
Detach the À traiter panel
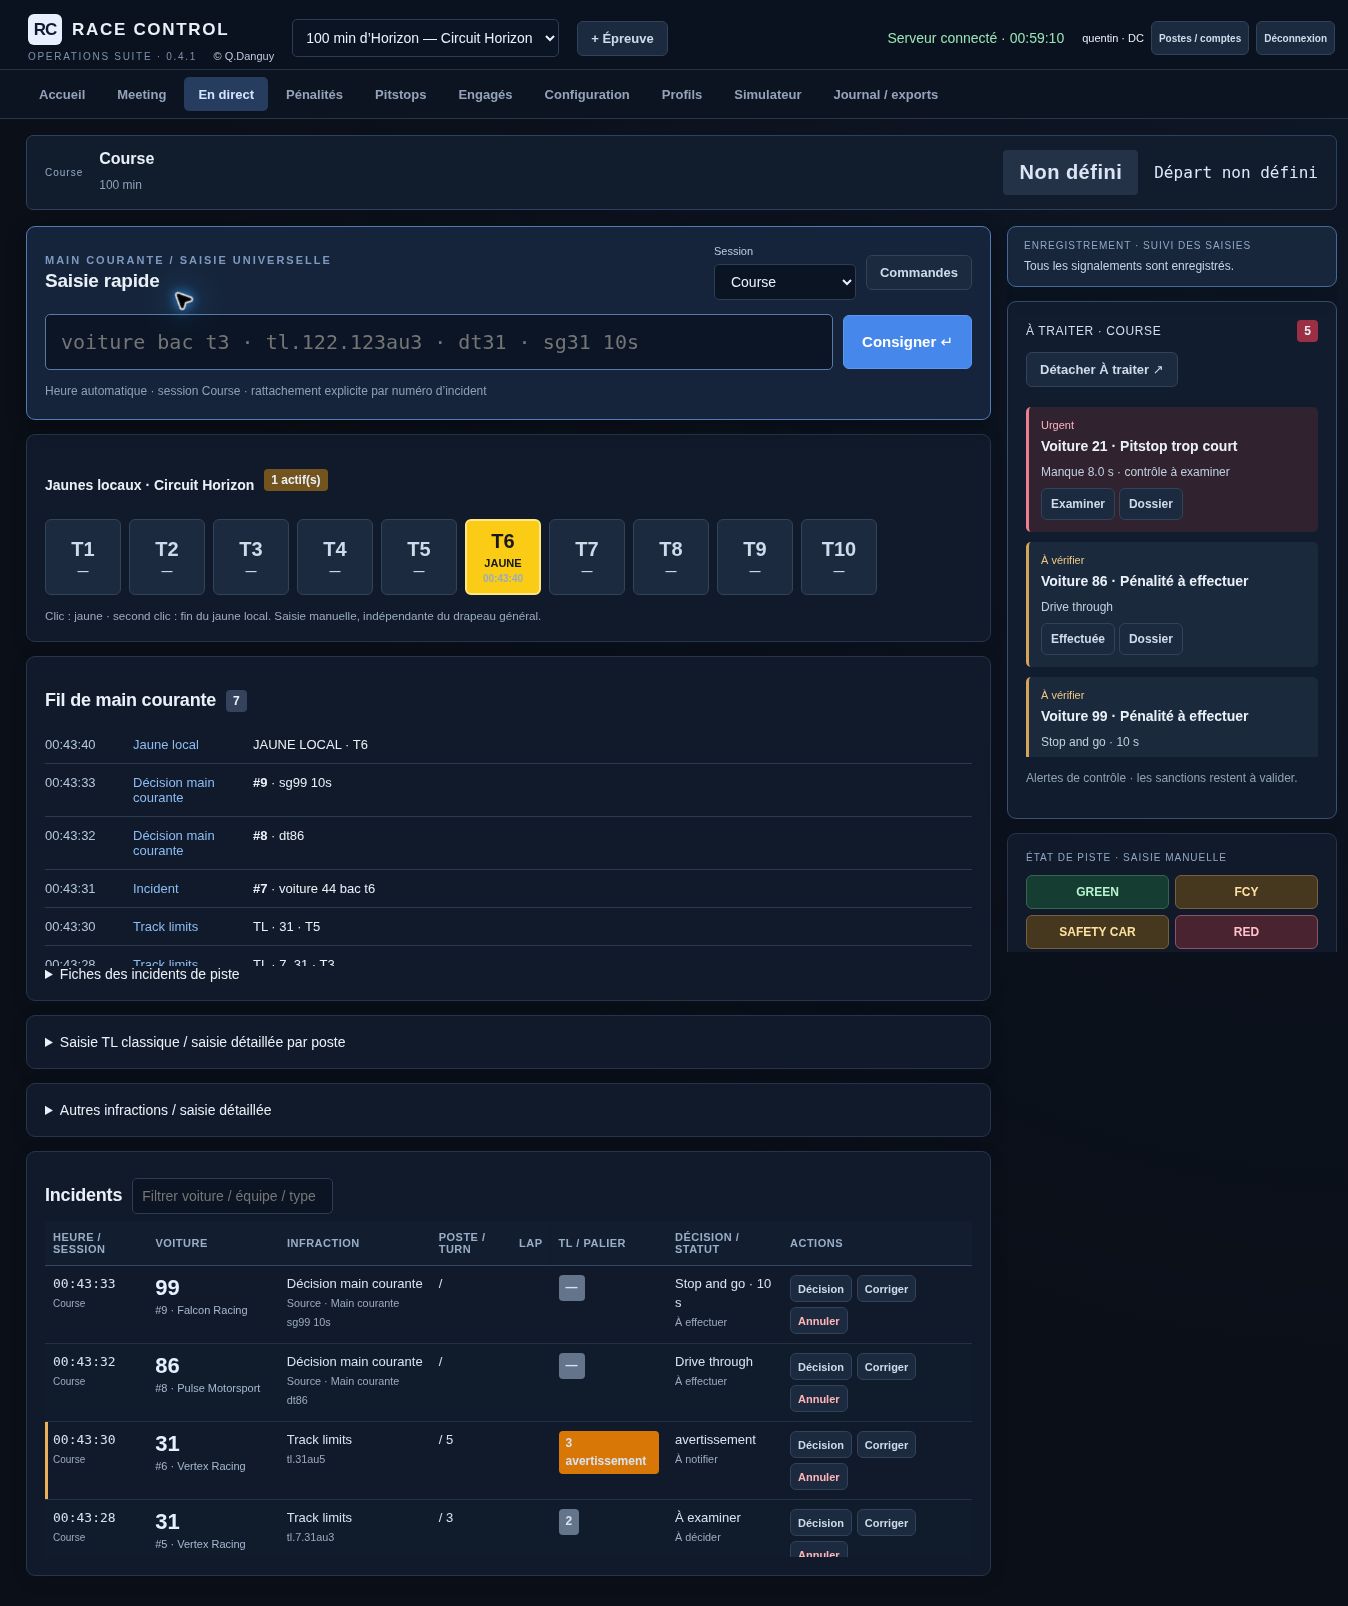1101,369
